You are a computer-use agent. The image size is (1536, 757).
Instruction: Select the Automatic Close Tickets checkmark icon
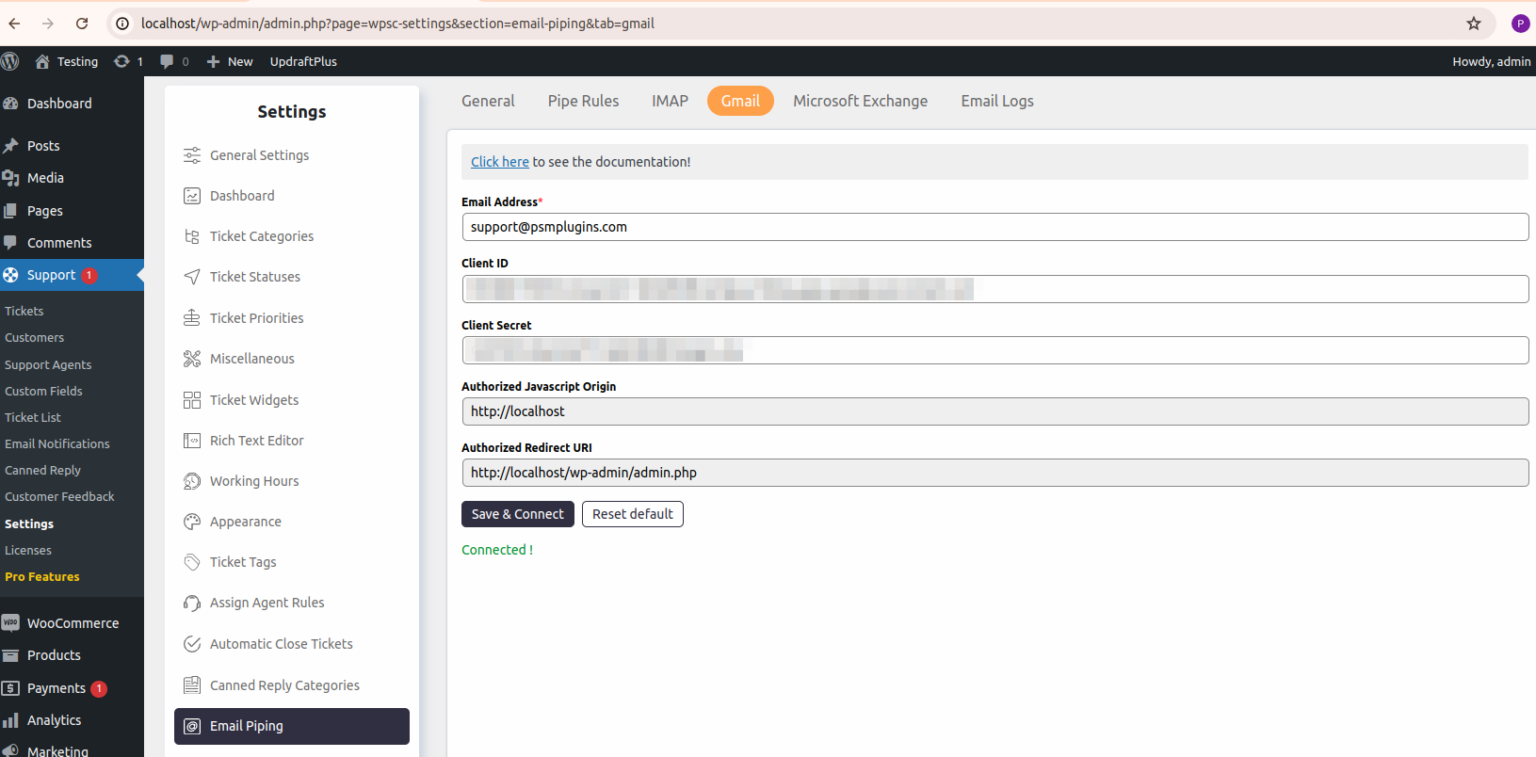pyautogui.click(x=191, y=644)
